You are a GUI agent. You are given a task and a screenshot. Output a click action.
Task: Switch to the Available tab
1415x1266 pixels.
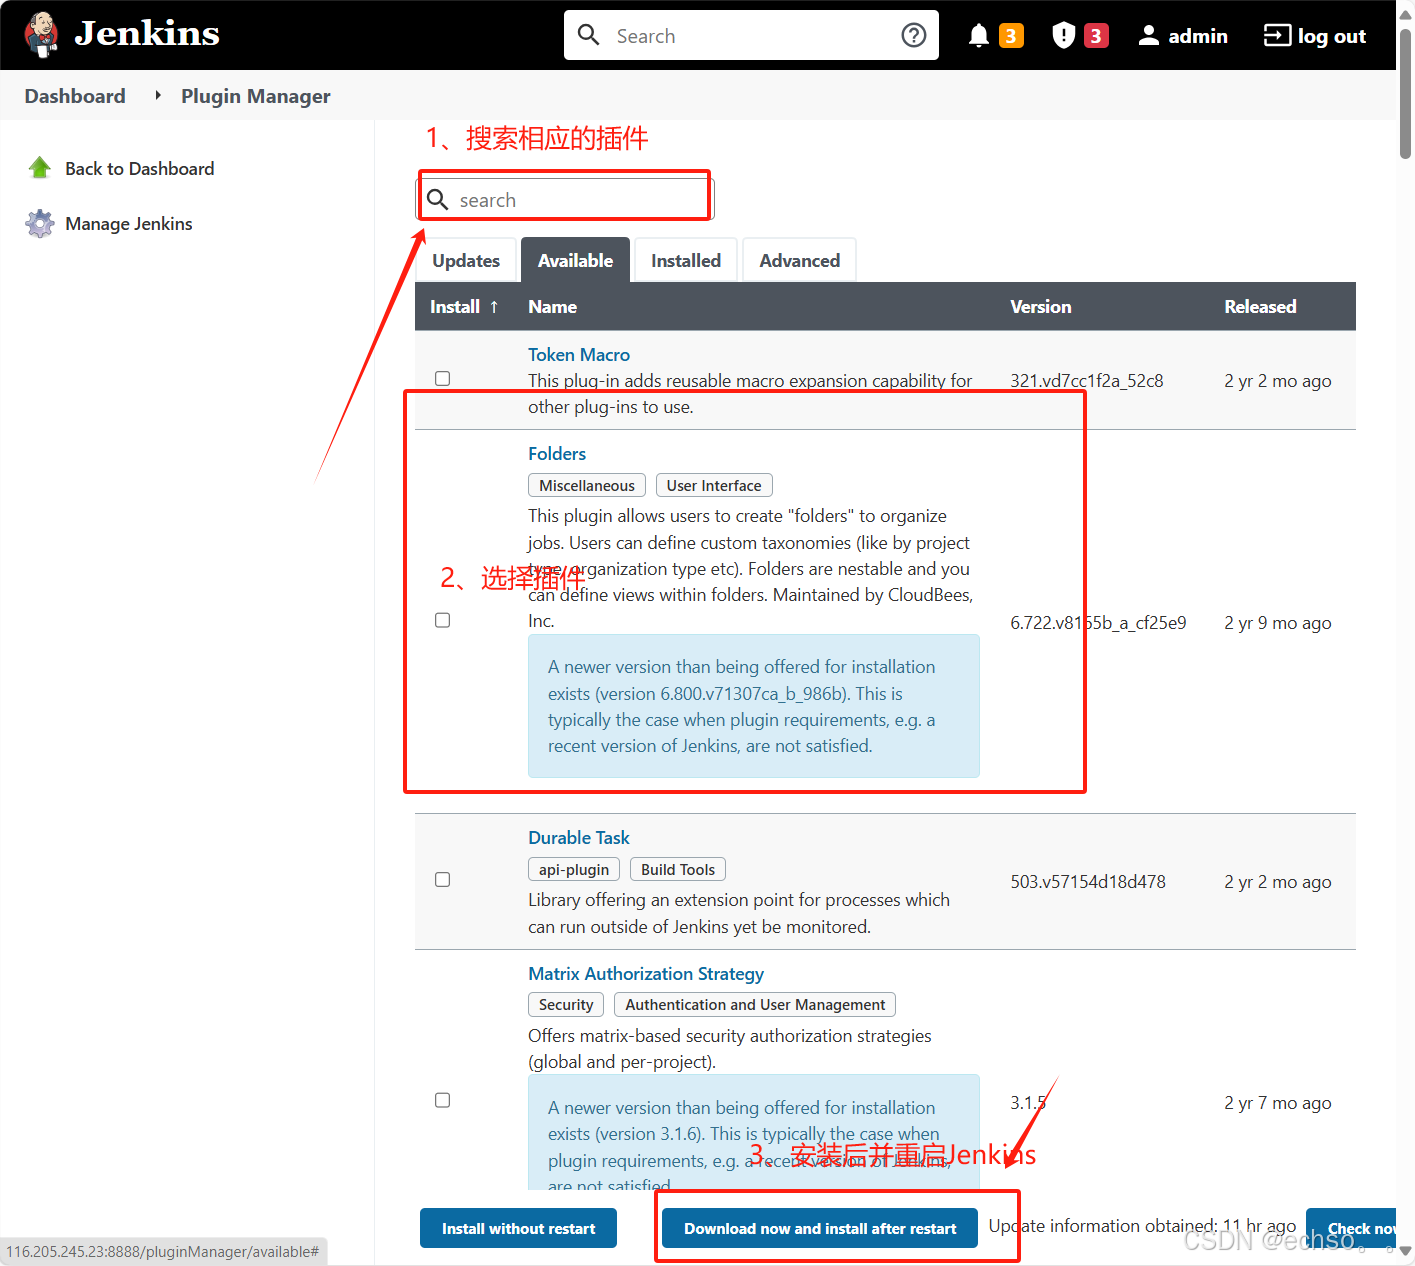click(x=575, y=260)
